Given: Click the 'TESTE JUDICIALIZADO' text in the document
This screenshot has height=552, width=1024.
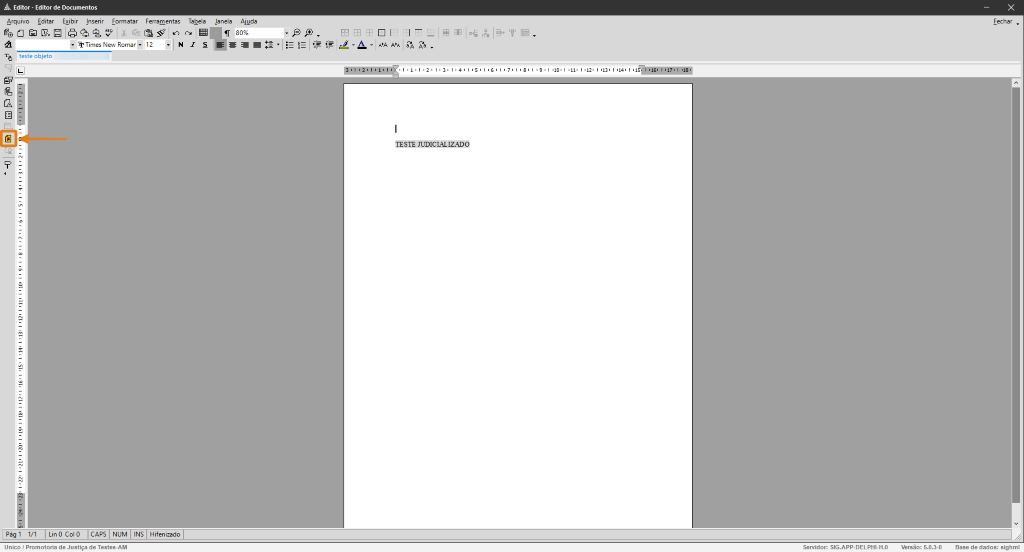Looking at the screenshot, I should pyautogui.click(x=432, y=144).
